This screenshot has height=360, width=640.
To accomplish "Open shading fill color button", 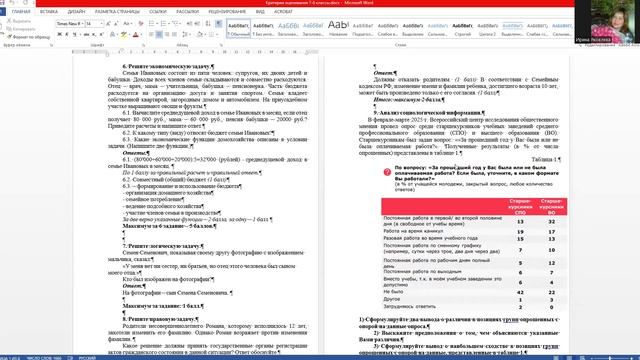I will [x=200, y=34].
